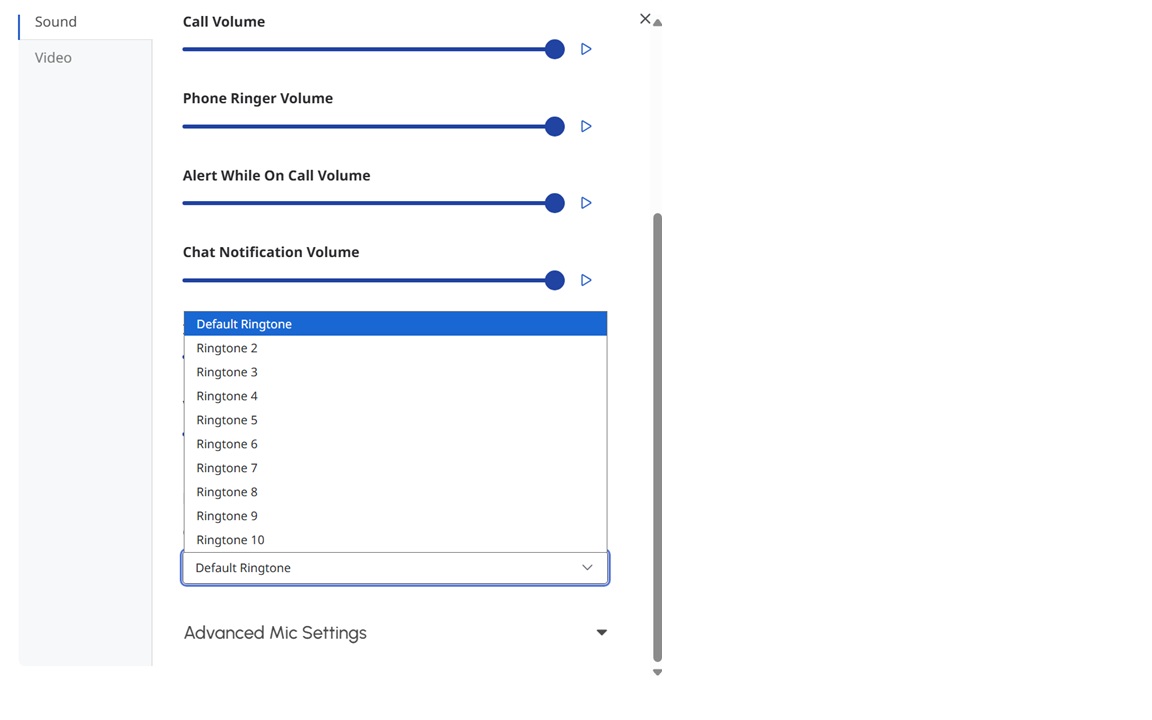This screenshot has height=720, width=1152.
Task: Play the Chat Notification Volume sound
Action: tap(586, 280)
